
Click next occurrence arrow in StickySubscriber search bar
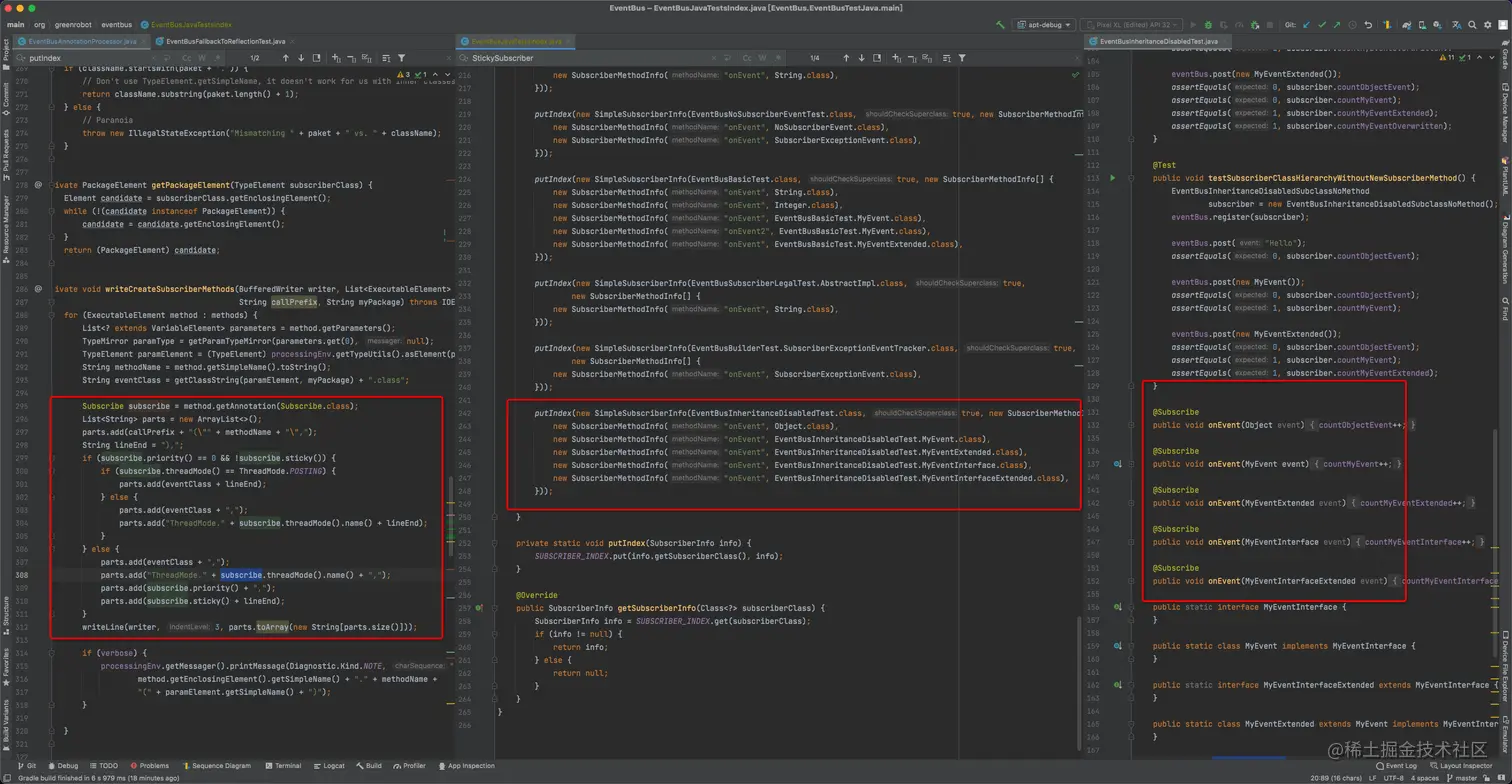(861, 58)
